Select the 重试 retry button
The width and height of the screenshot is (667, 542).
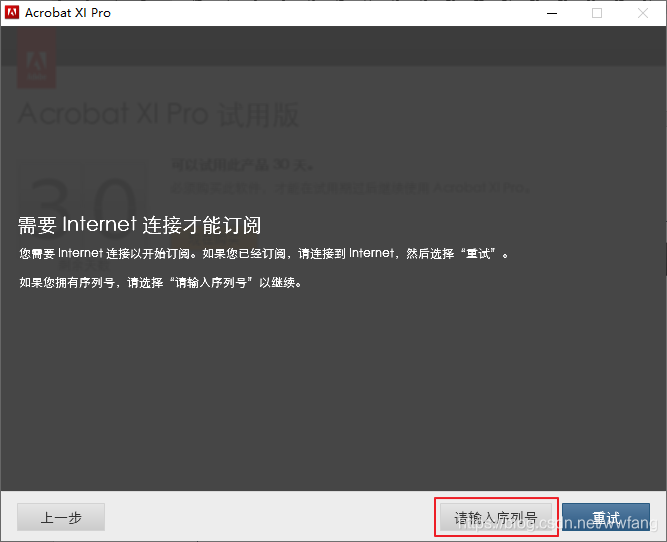click(606, 517)
